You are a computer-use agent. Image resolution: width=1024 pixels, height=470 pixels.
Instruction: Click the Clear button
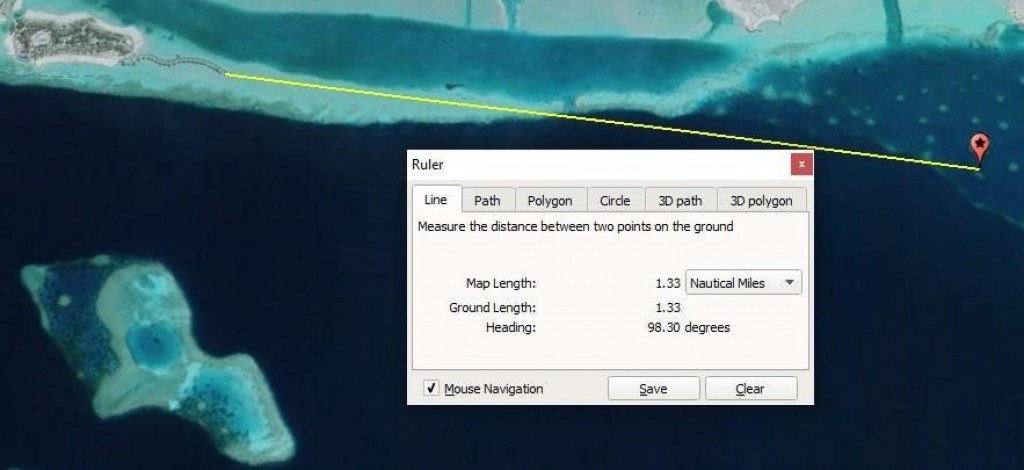[750, 388]
